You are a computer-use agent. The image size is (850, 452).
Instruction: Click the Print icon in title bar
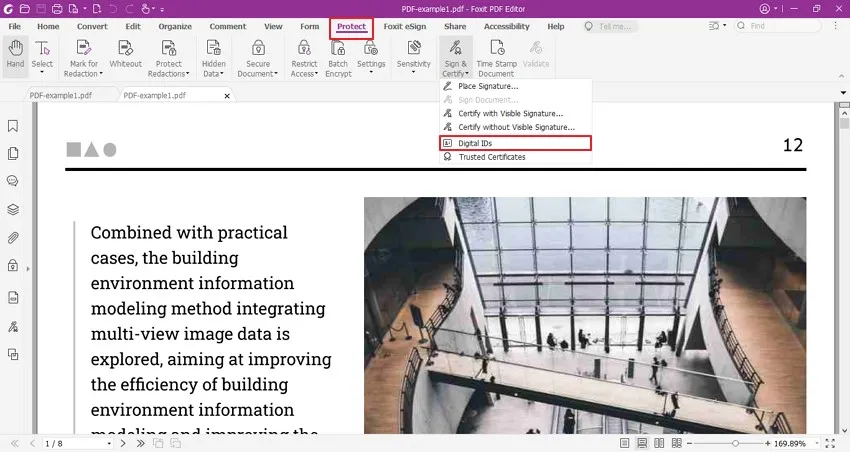[57, 9]
